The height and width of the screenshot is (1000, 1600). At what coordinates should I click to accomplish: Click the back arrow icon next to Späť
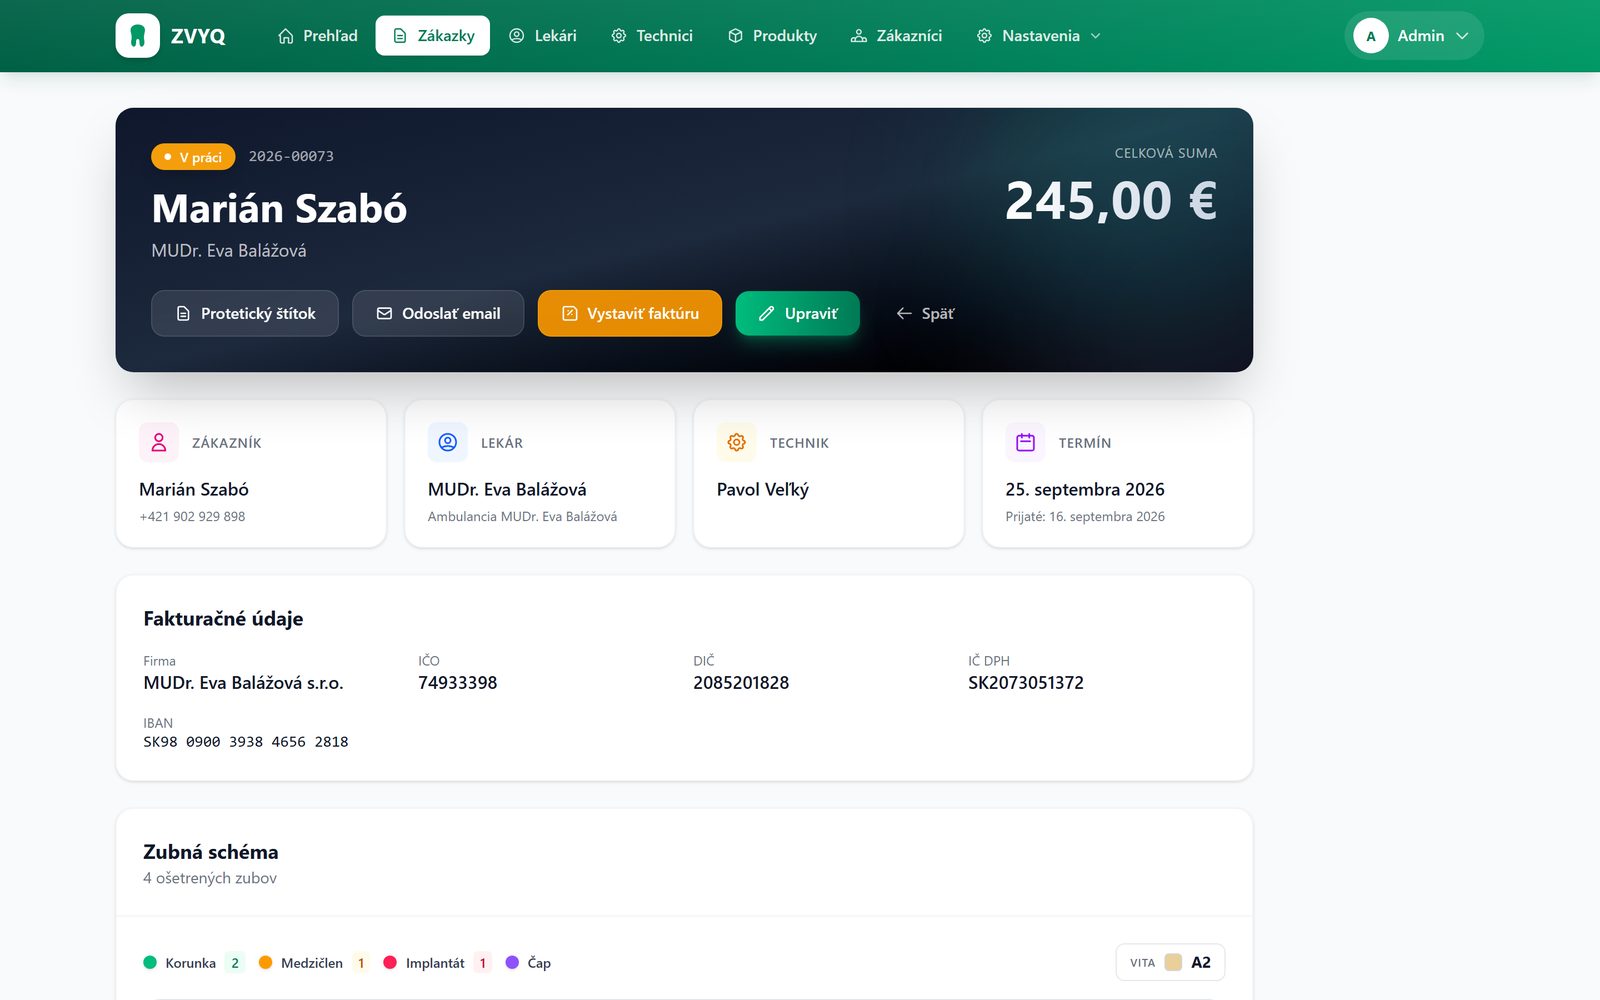click(904, 314)
